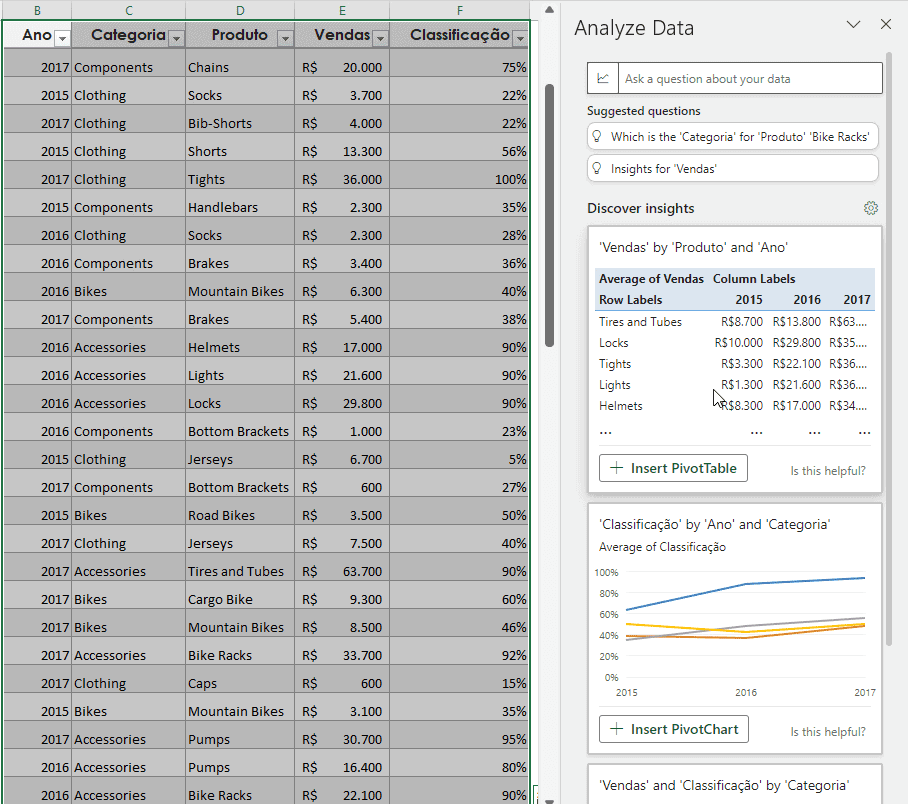The width and height of the screenshot is (908, 804).
Task: Select column E header
Action: click(x=342, y=10)
